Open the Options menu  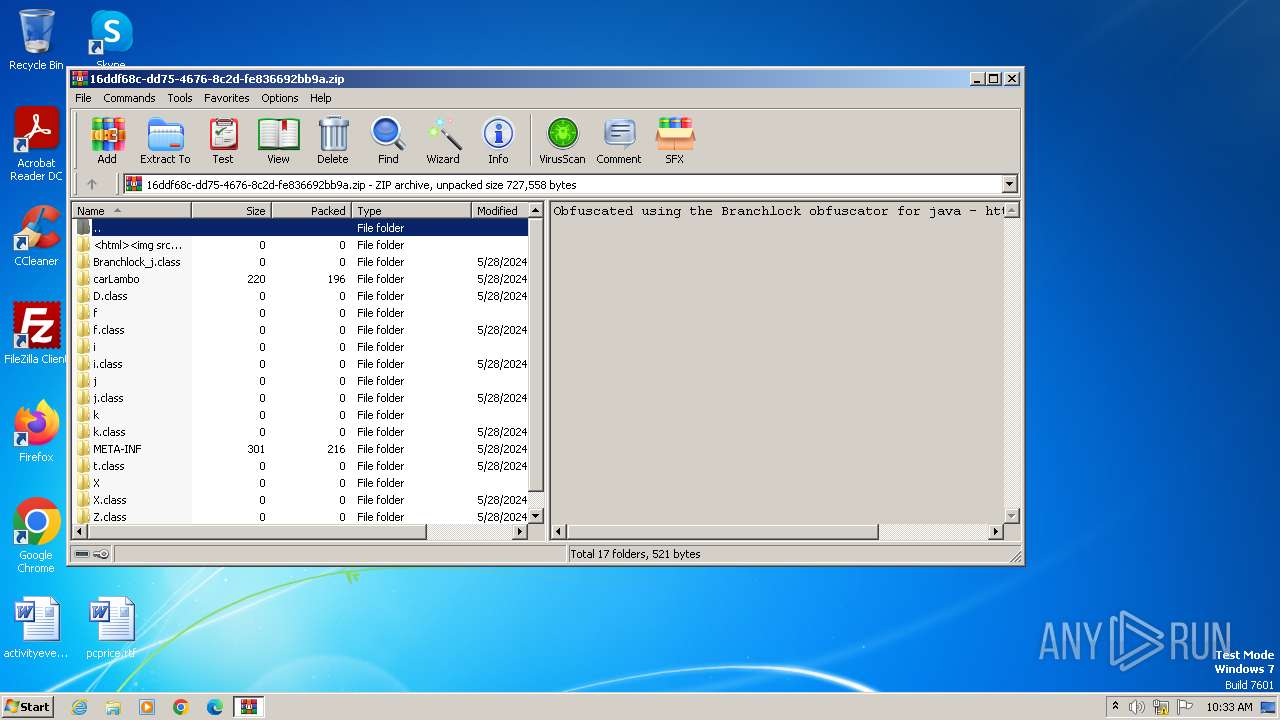[280, 98]
